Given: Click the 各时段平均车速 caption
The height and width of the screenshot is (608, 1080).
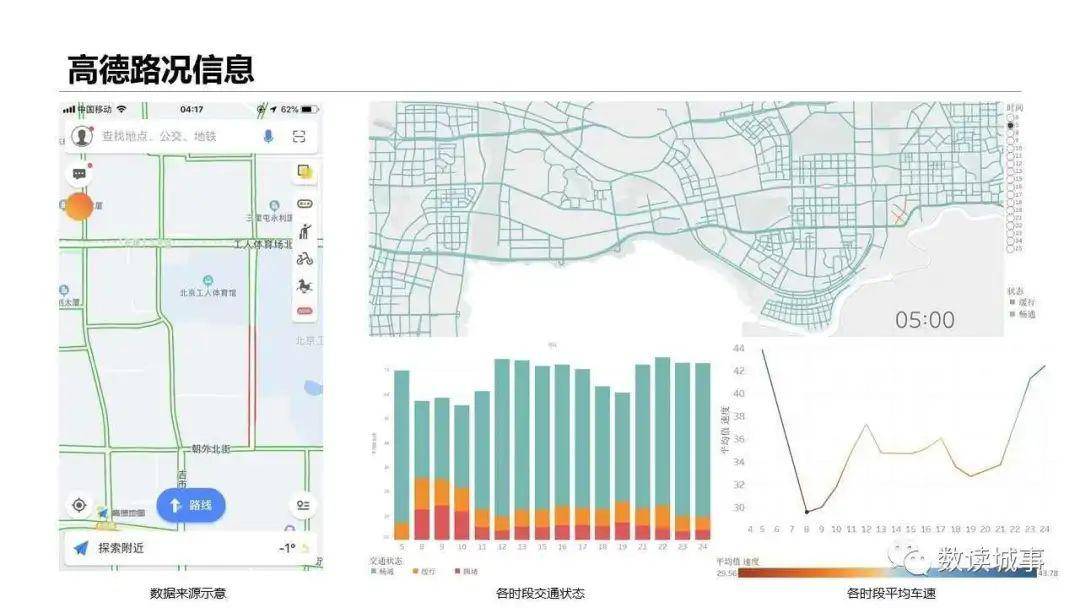Looking at the screenshot, I should point(891,593).
